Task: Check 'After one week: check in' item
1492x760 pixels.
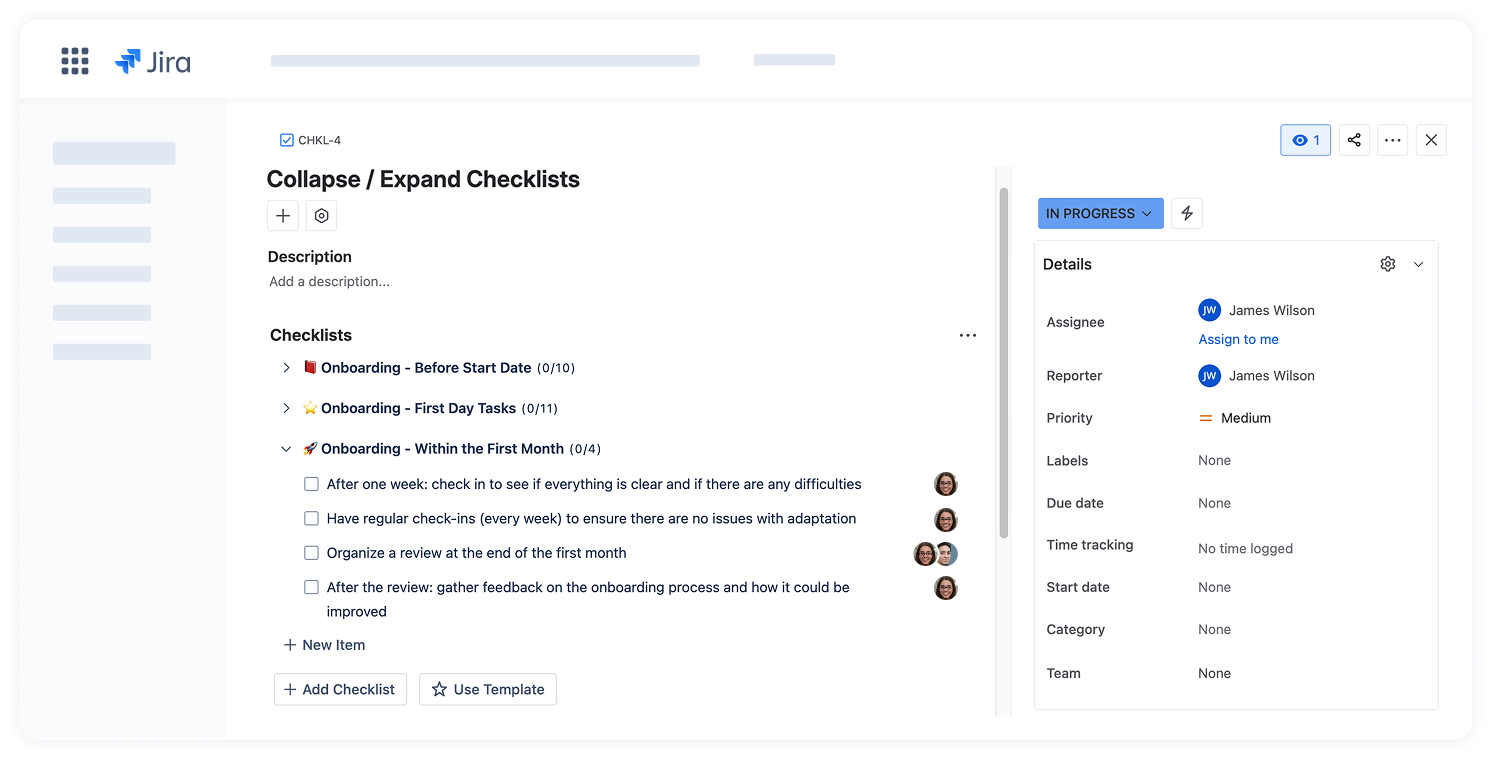Action: 311,484
